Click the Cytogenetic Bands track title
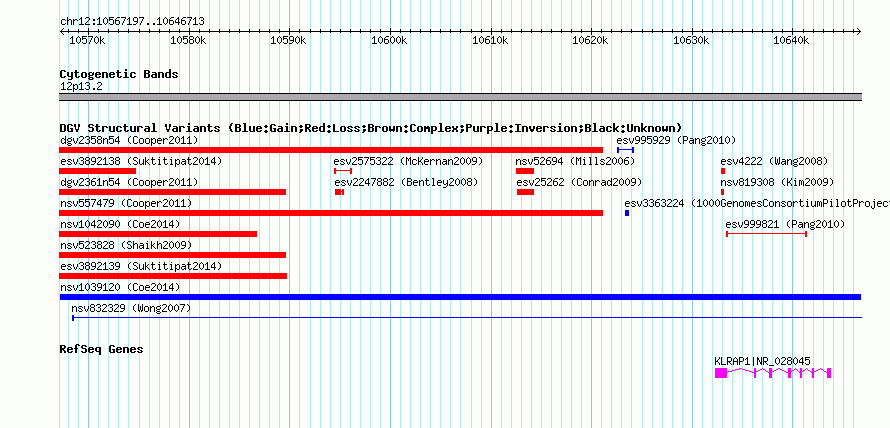The height and width of the screenshot is (428, 890). point(119,74)
